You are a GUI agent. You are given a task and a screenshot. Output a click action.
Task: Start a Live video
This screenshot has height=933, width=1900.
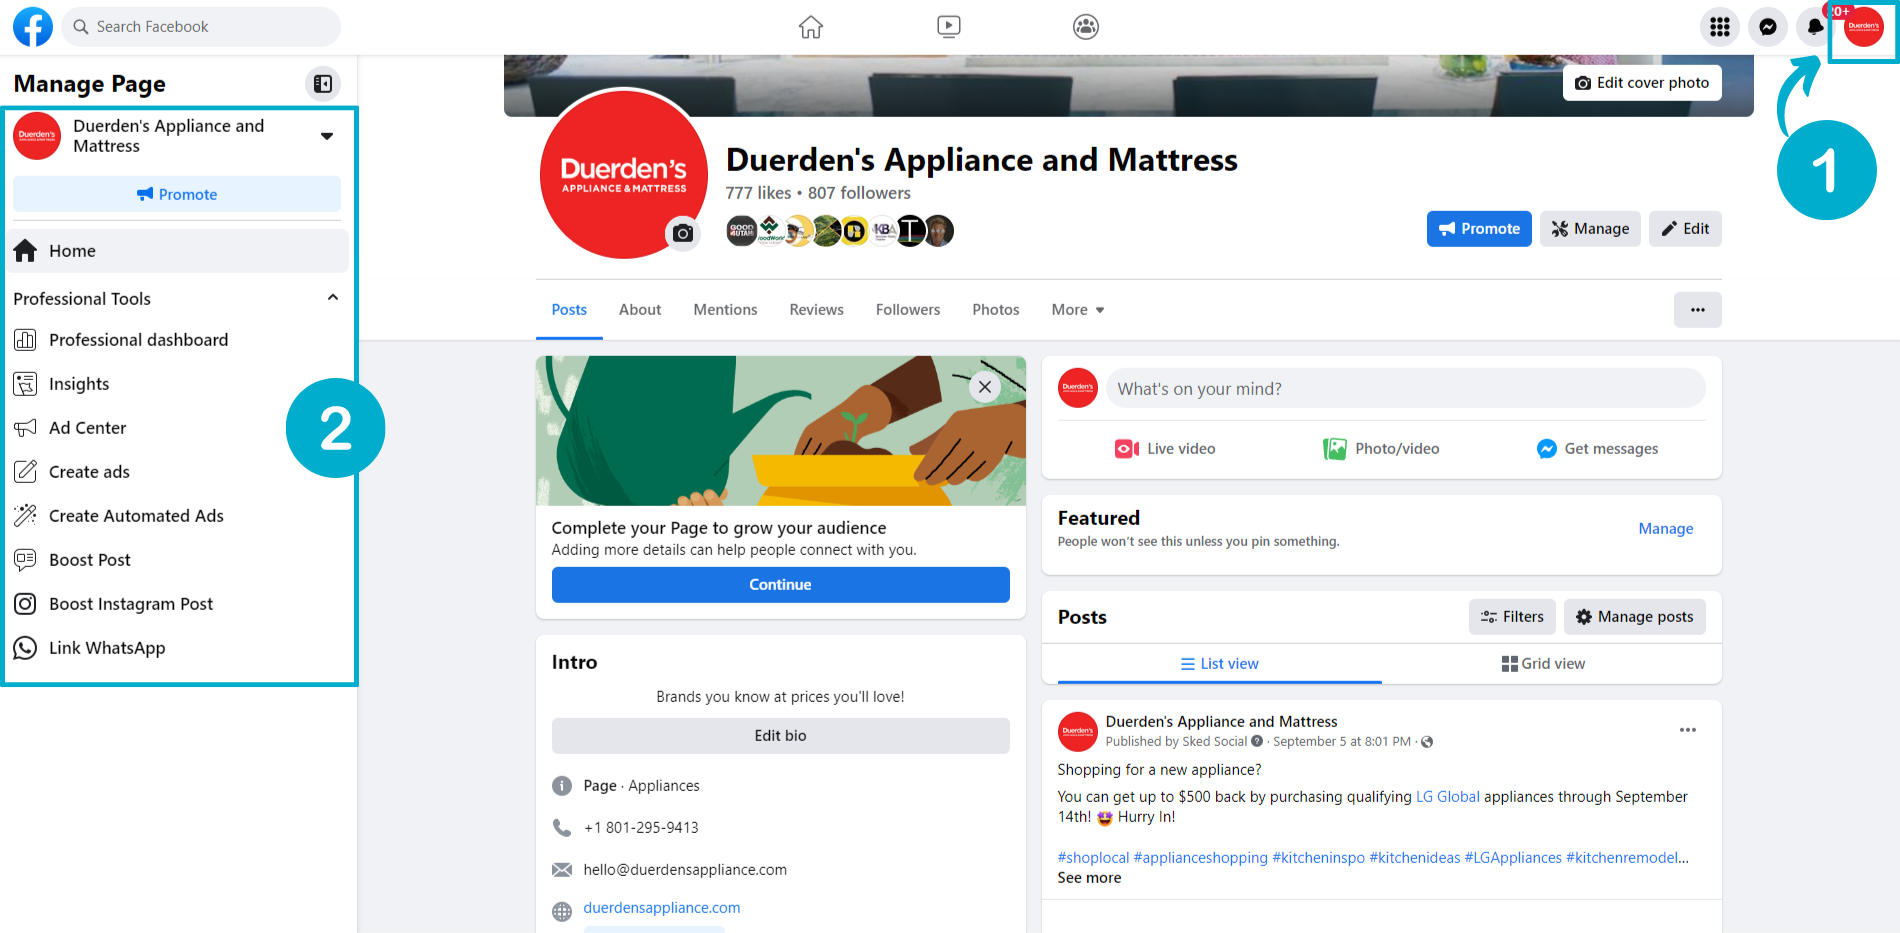click(x=1165, y=449)
